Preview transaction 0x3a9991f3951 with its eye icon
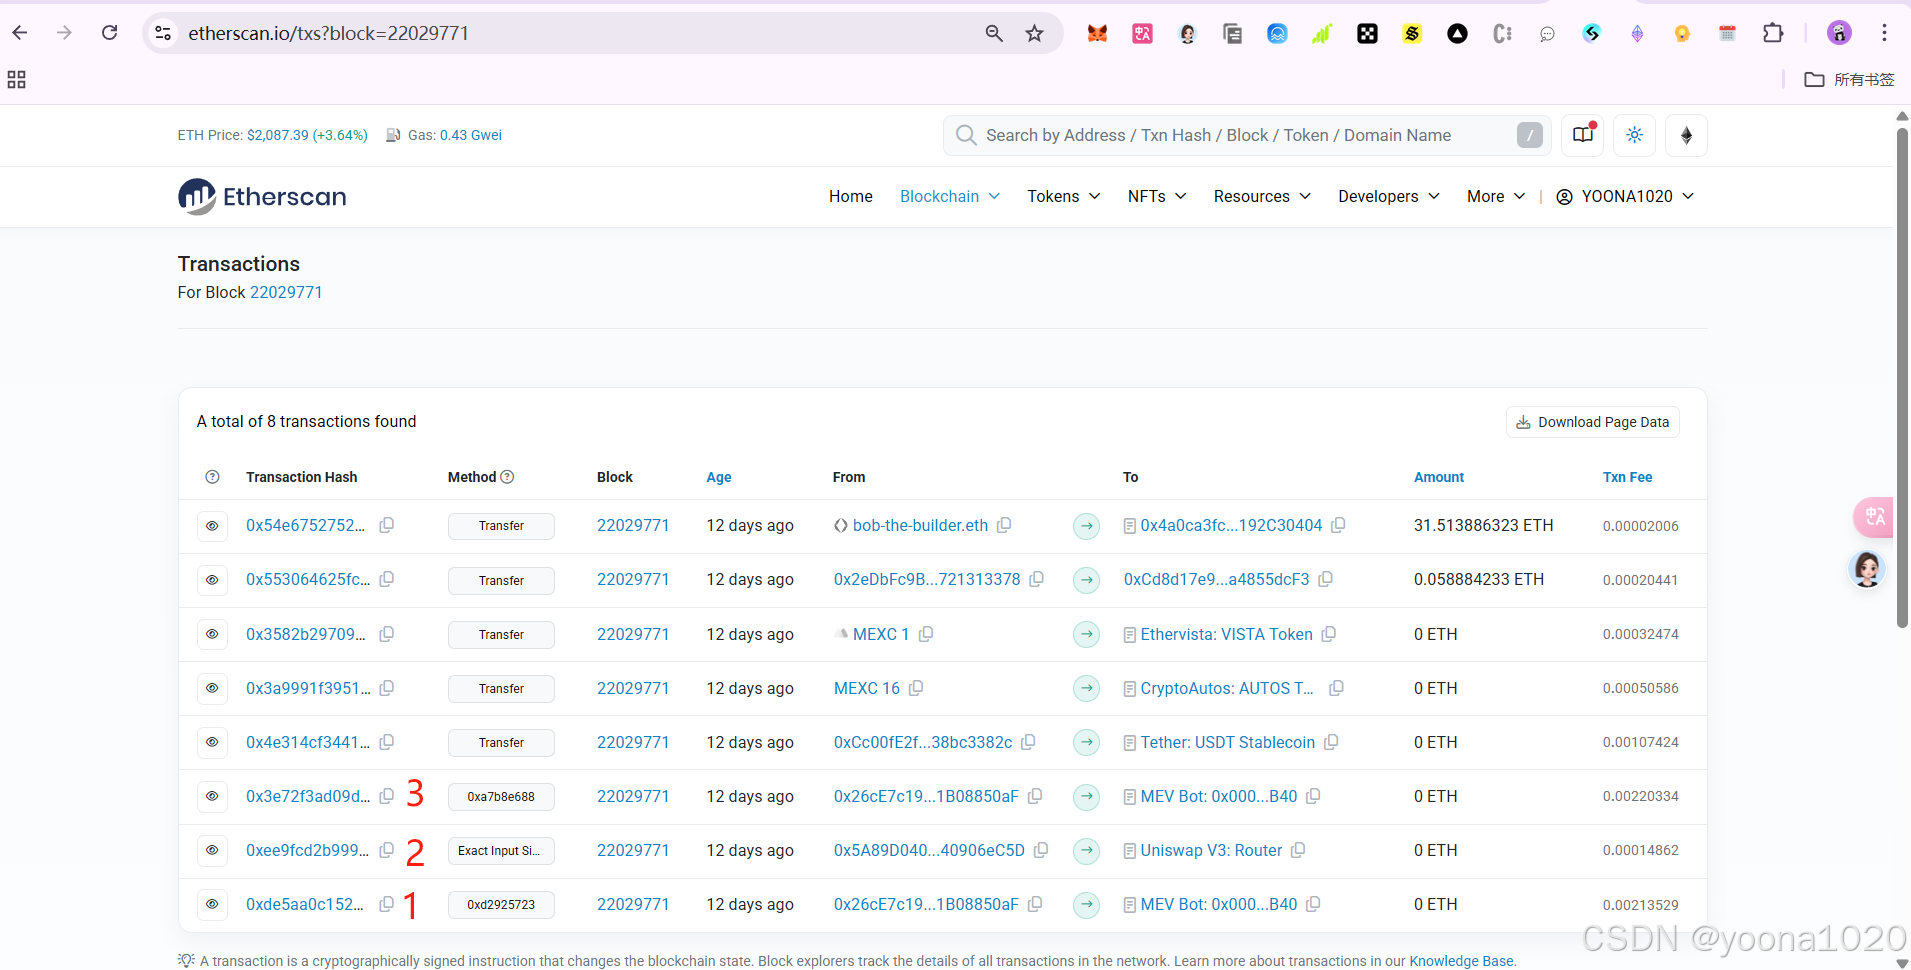 tap(212, 688)
